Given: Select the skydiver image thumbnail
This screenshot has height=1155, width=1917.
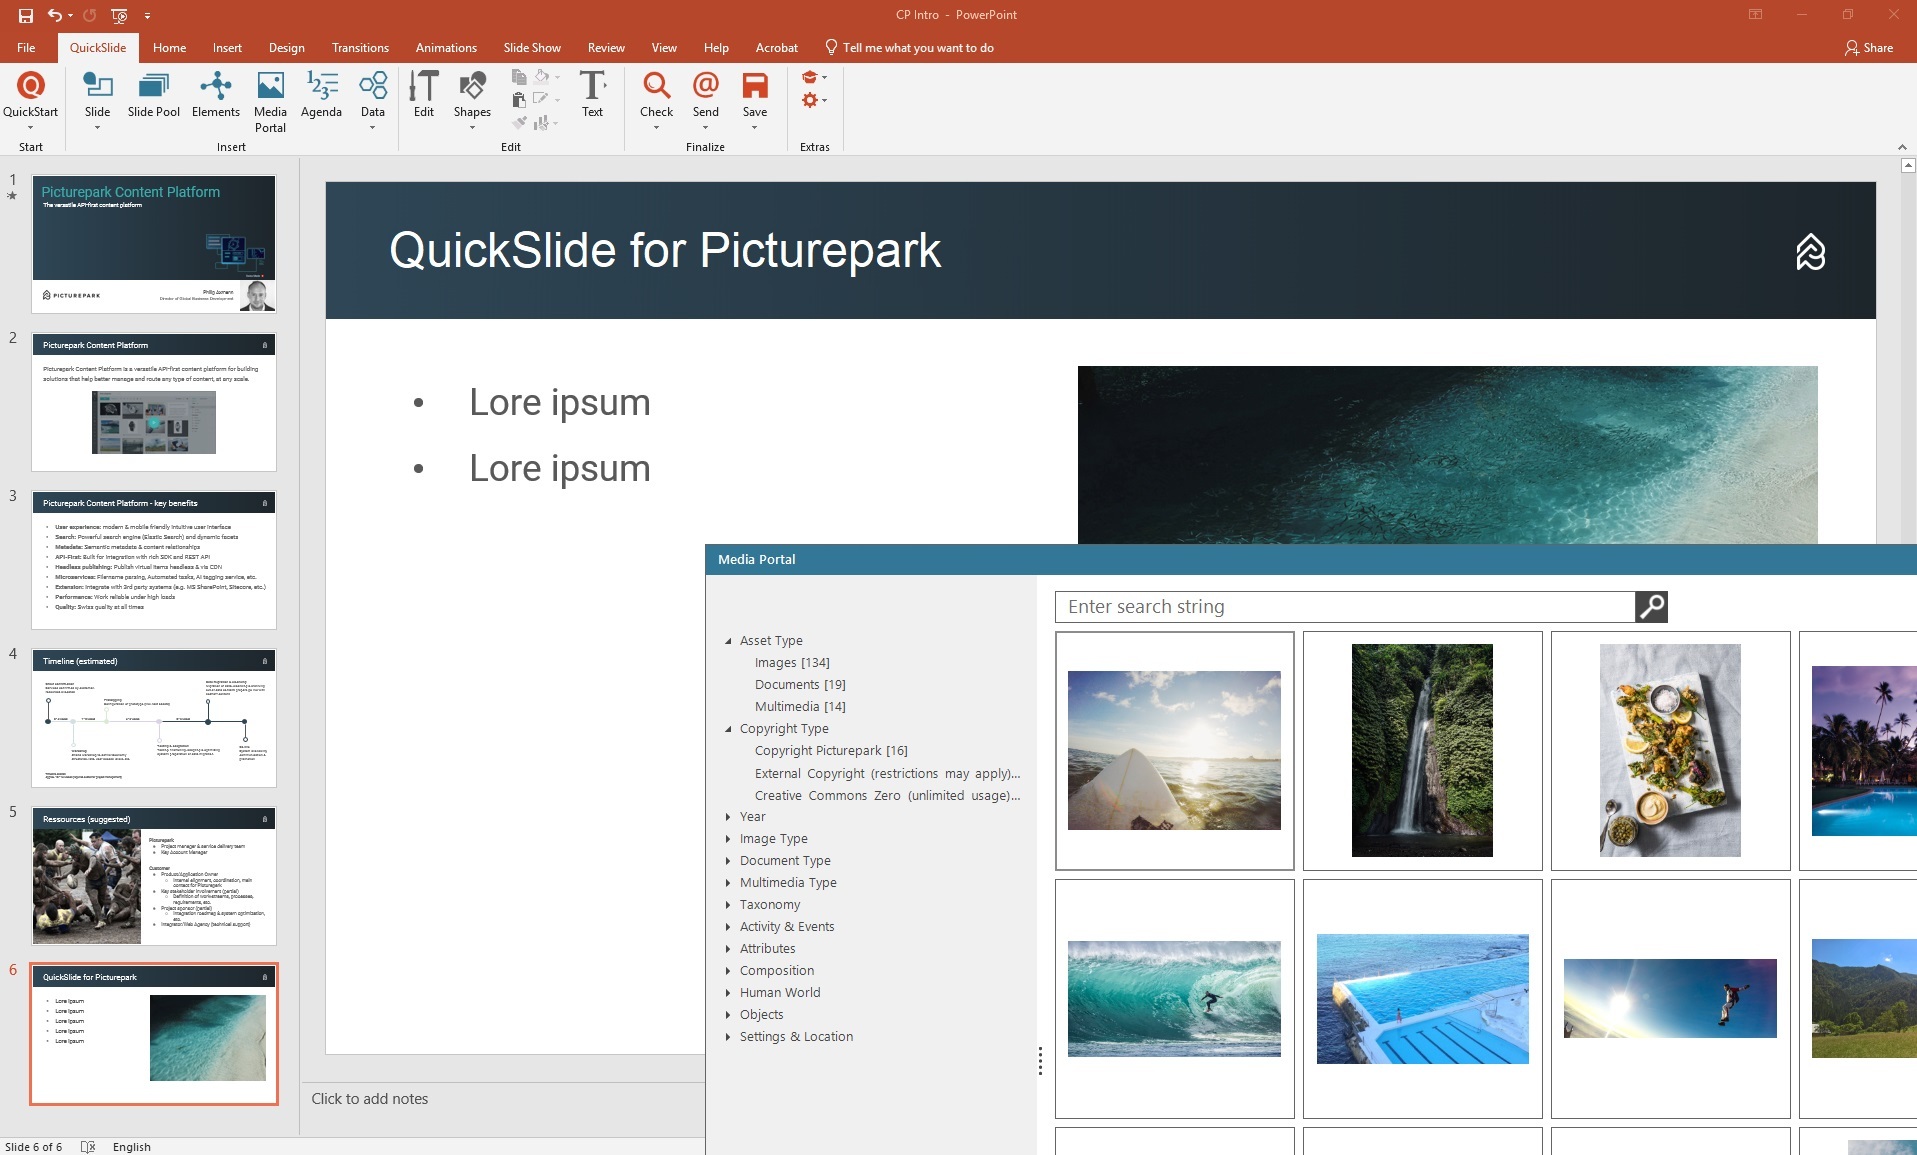Looking at the screenshot, I should [1670, 998].
